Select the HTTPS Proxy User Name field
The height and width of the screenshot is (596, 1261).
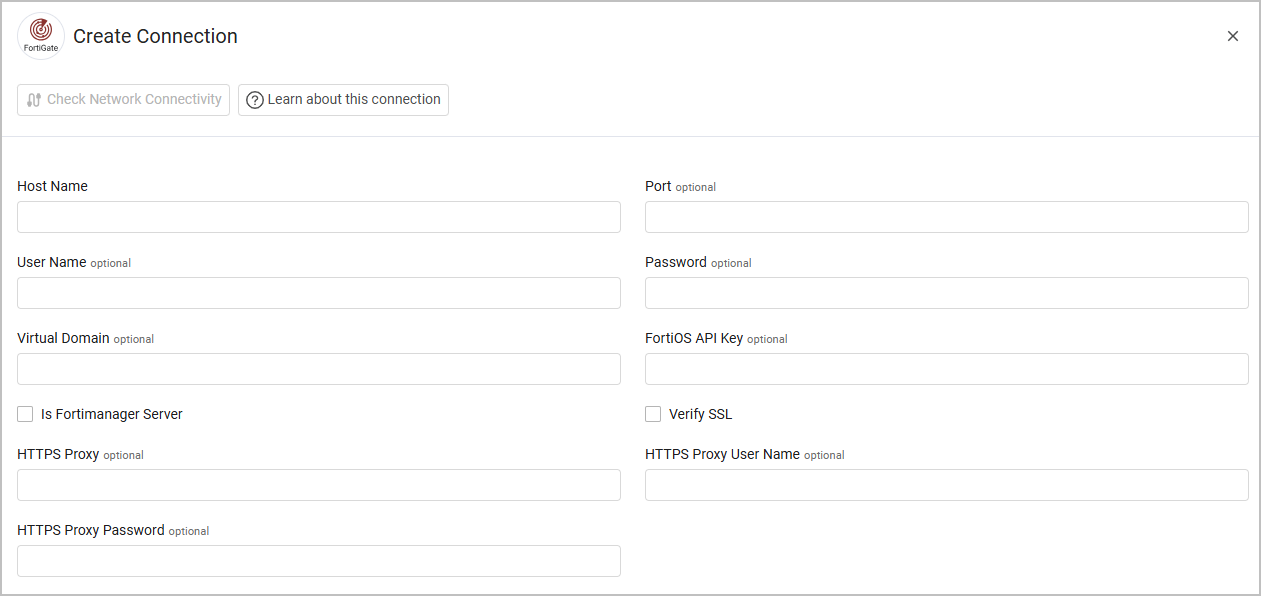tap(946, 485)
